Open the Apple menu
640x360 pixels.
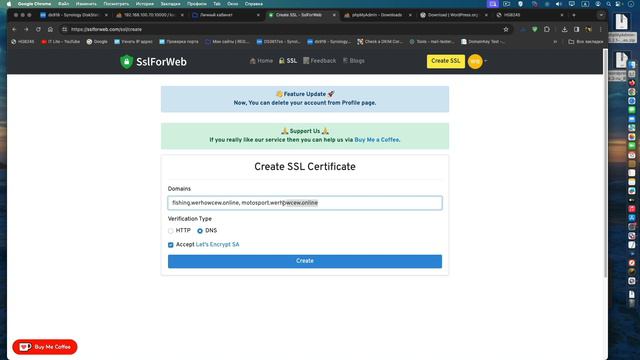[9, 4]
